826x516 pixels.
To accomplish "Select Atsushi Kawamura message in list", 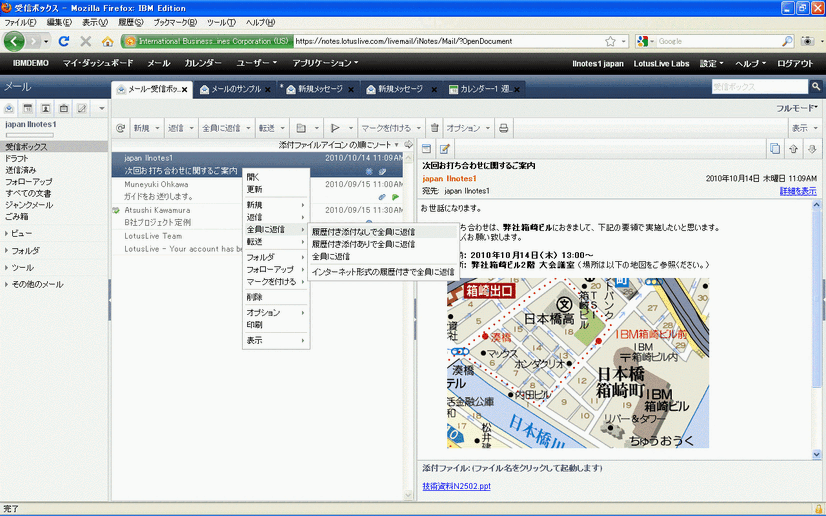I will 257,216.
